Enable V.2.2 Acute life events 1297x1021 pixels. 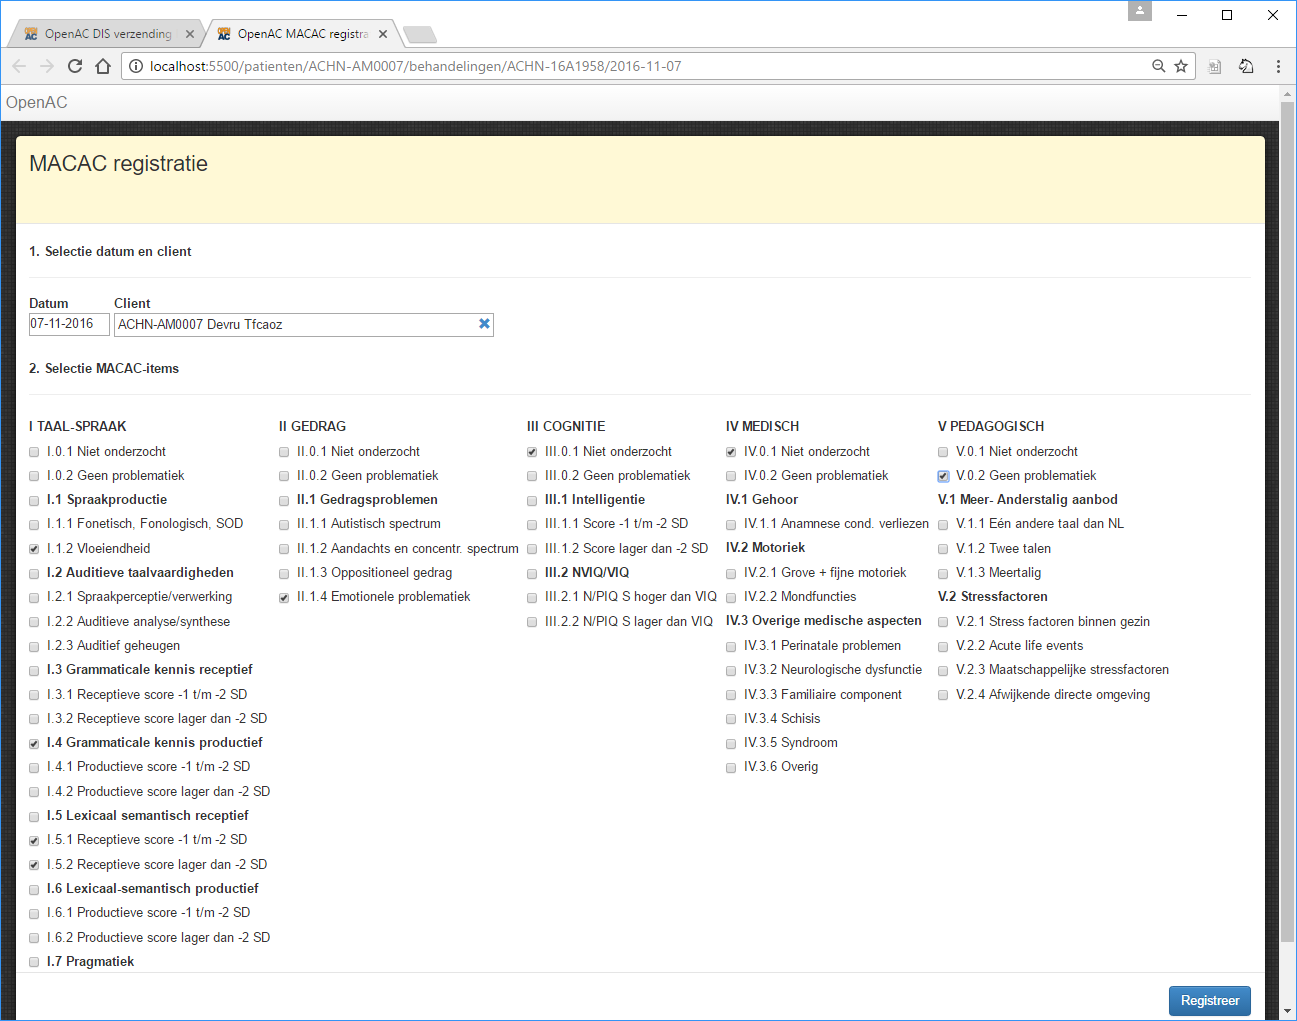pyautogui.click(x=943, y=647)
